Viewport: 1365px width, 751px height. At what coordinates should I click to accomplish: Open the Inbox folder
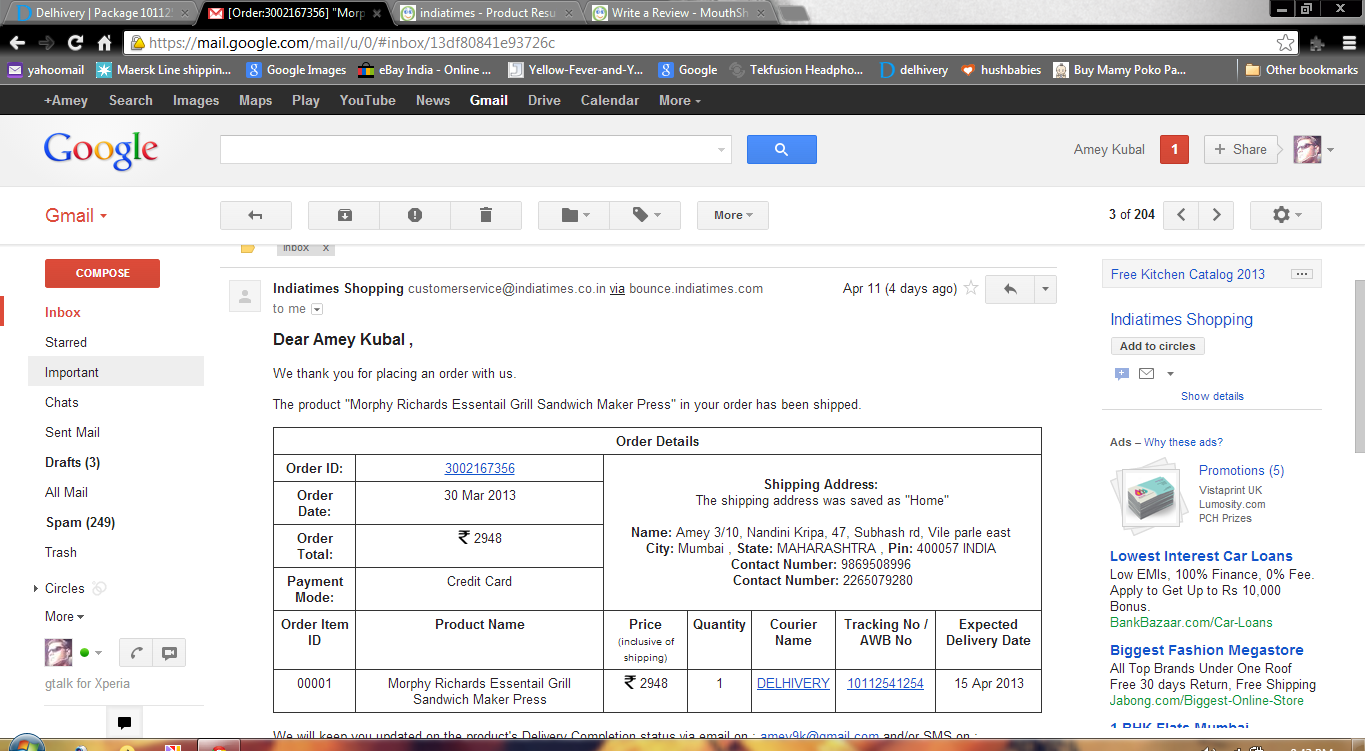pos(63,312)
